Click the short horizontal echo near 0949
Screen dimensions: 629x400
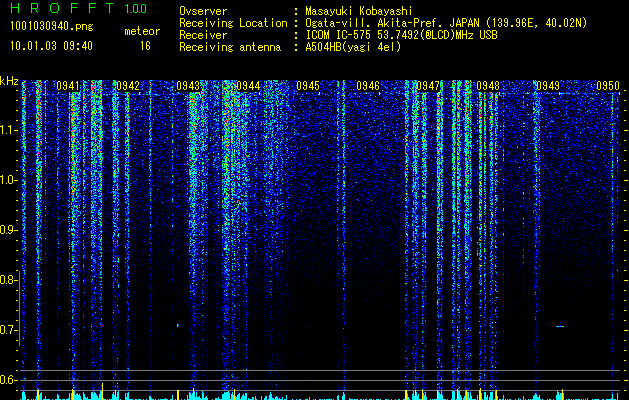point(560,326)
